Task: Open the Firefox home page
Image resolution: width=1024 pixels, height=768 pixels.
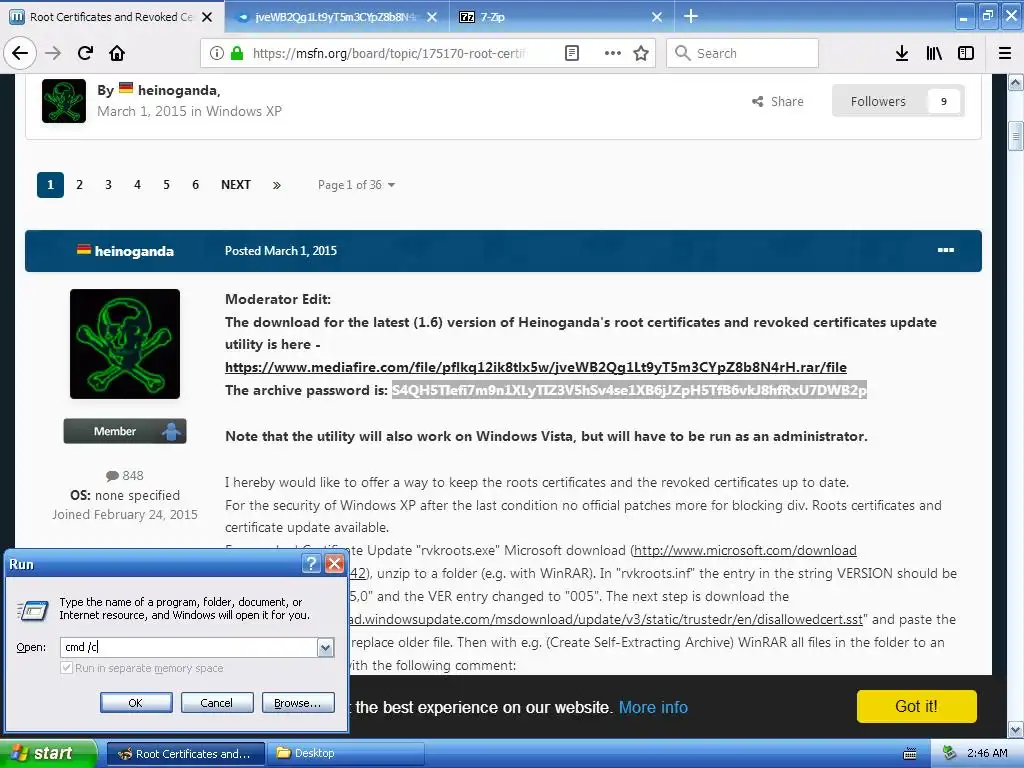Action: coord(117,53)
